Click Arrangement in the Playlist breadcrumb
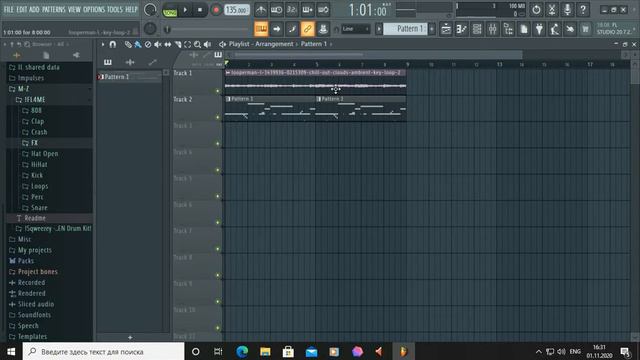 (x=274, y=44)
